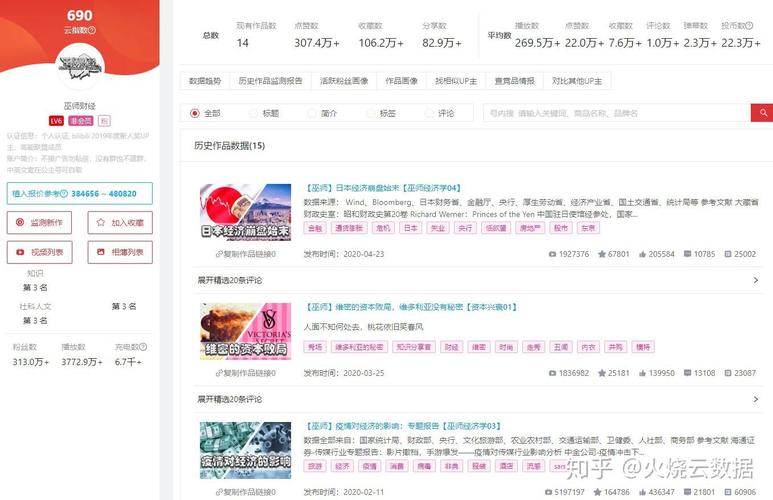Click the 313.0万+ follower count
The height and width of the screenshot is (500, 773).
(x=31, y=362)
